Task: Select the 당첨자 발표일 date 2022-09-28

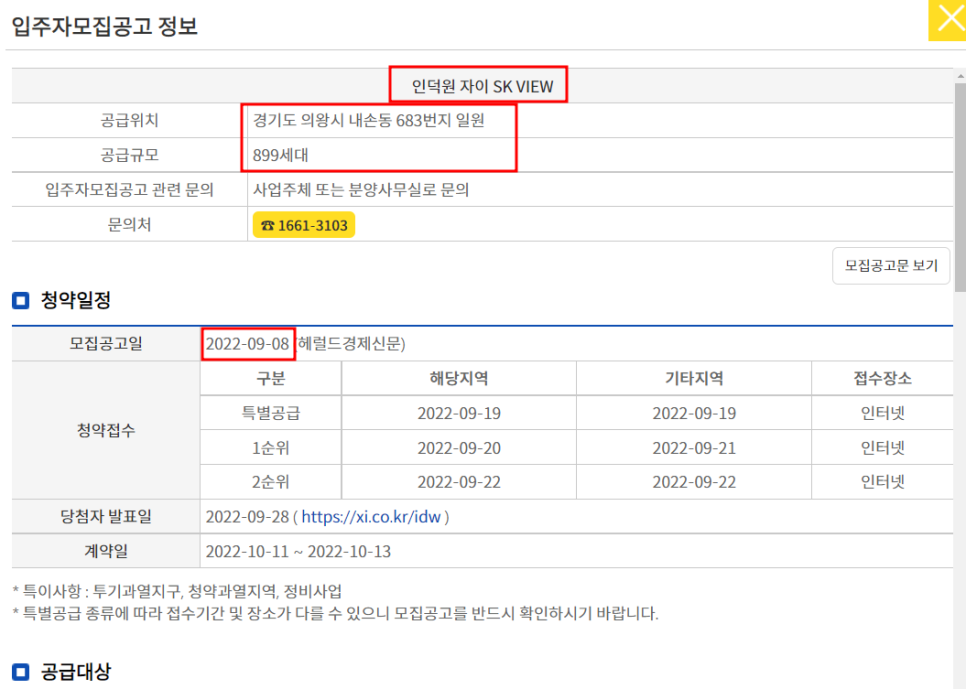Action: pos(248,516)
